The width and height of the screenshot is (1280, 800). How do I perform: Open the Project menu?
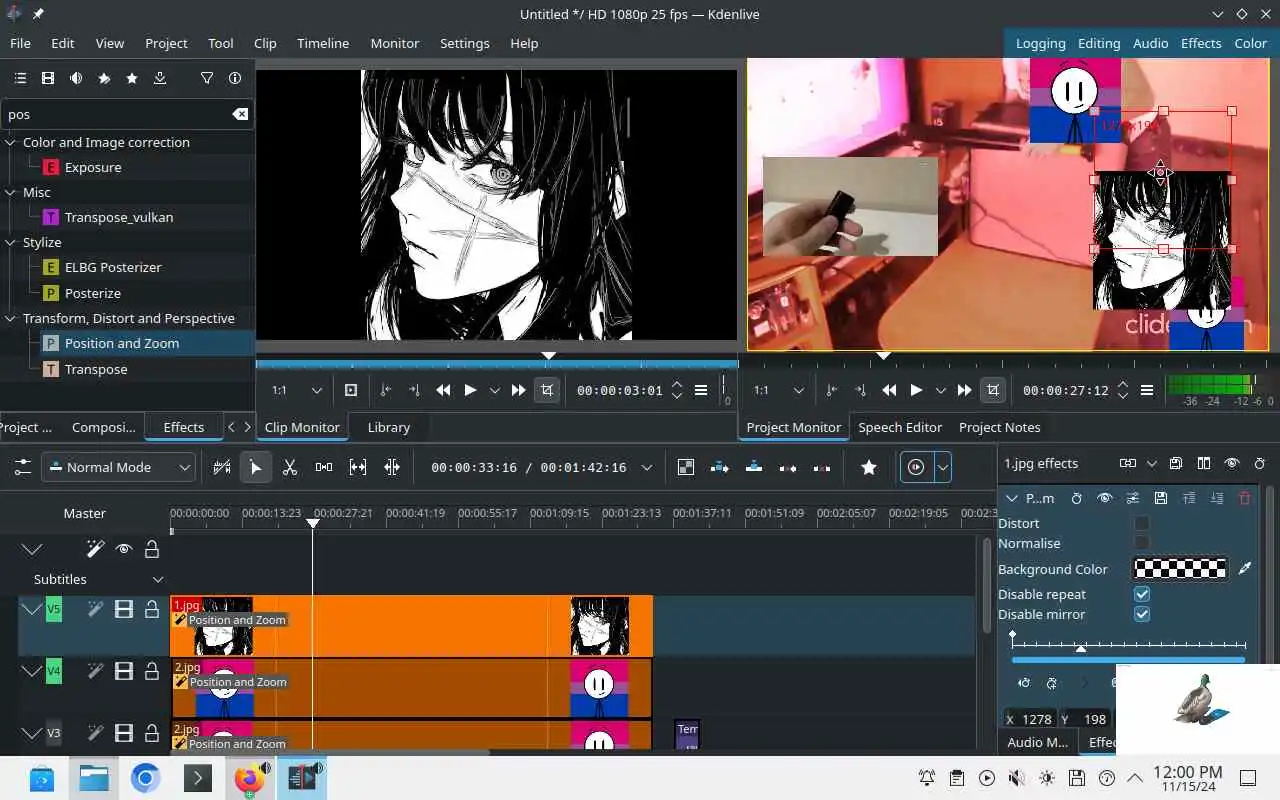click(x=166, y=43)
